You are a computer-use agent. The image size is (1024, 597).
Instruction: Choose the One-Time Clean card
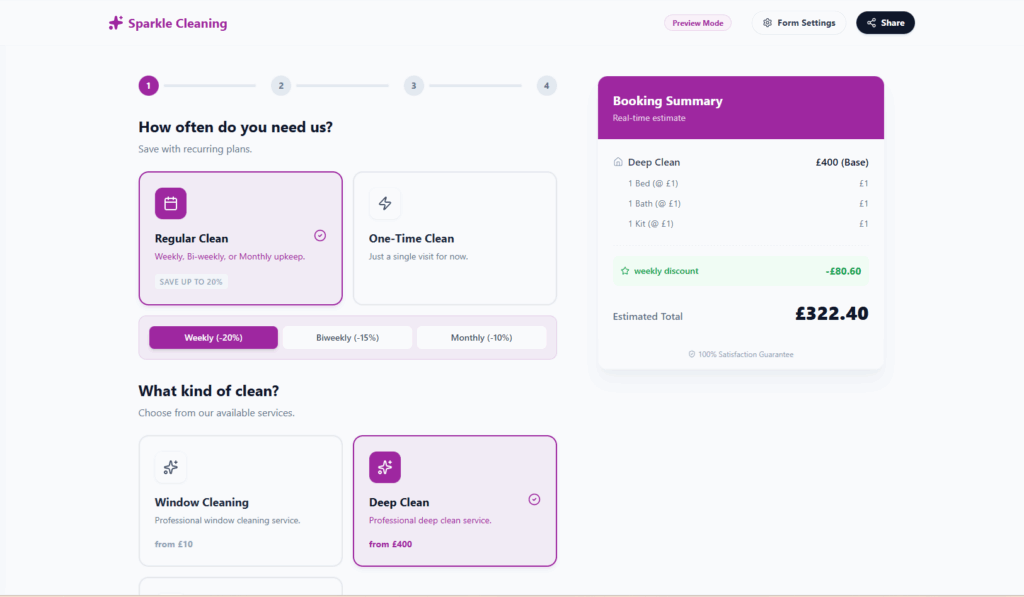tap(454, 238)
